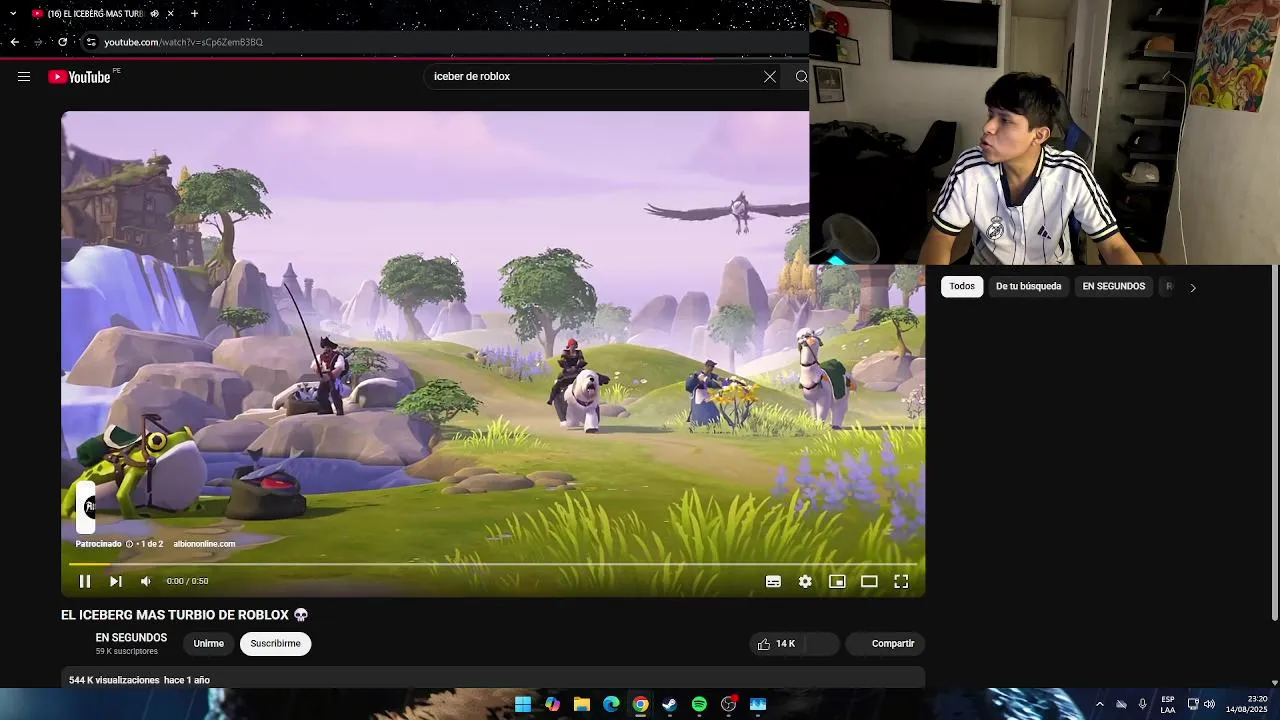Click Chrome icon in the taskbar

point(640,704)
